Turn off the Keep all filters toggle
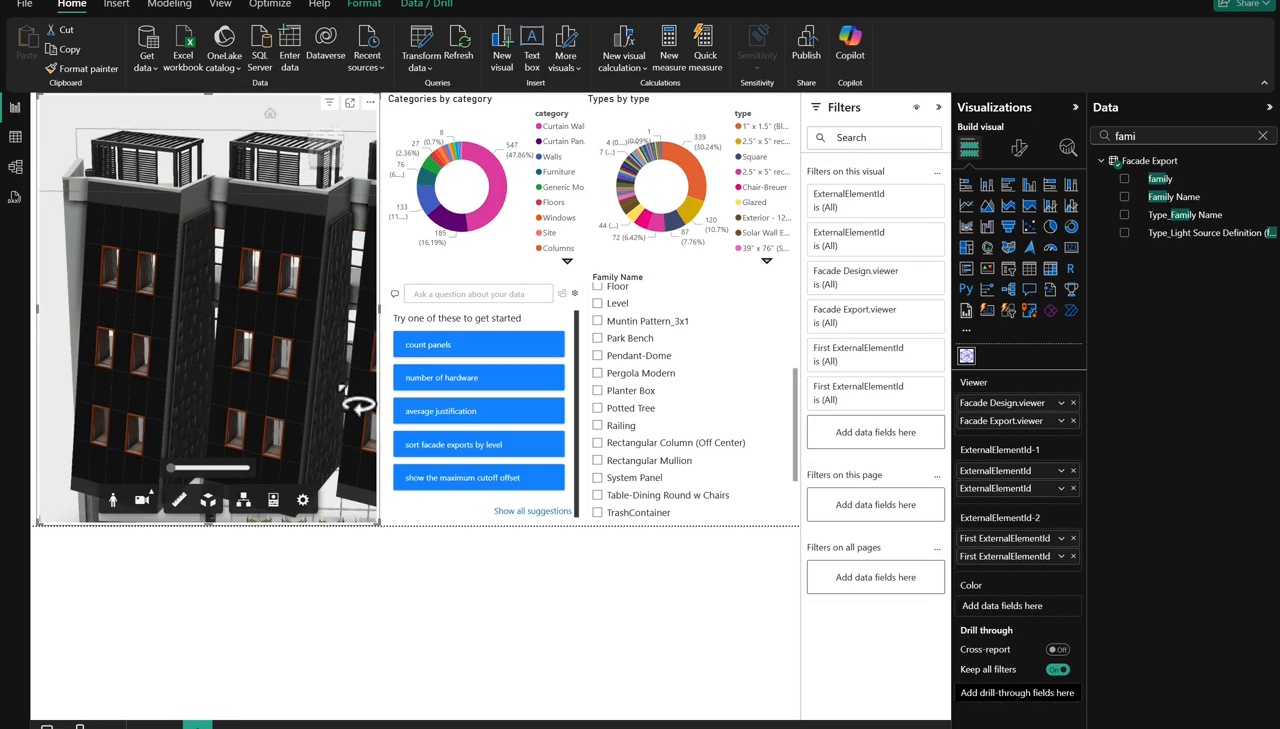Screen dimensions: 1280x729 pos(1057,670)
